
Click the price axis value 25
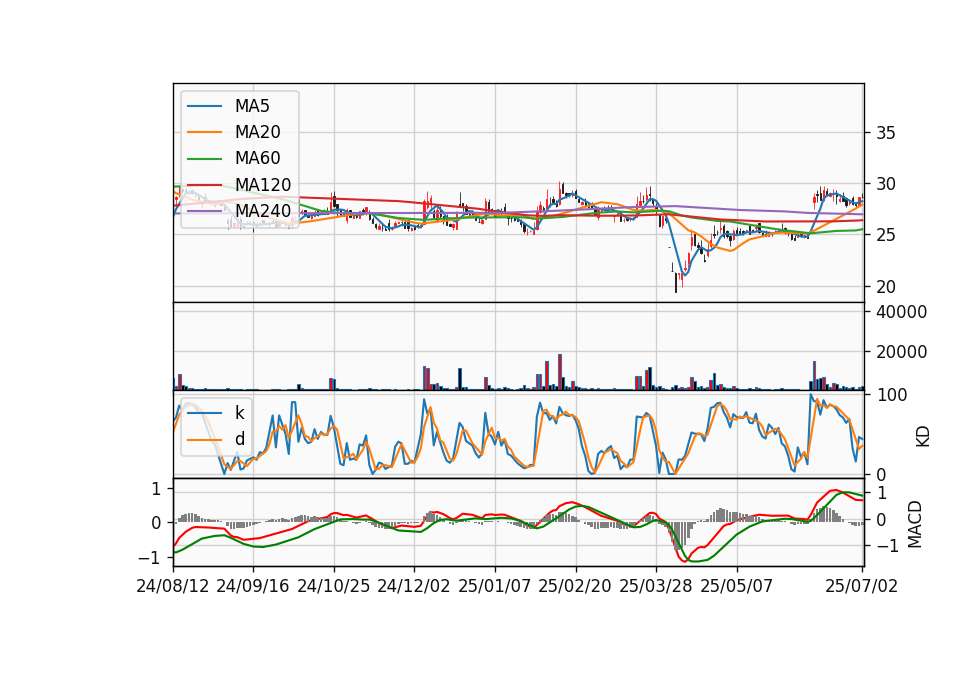(x=885, y=235)
